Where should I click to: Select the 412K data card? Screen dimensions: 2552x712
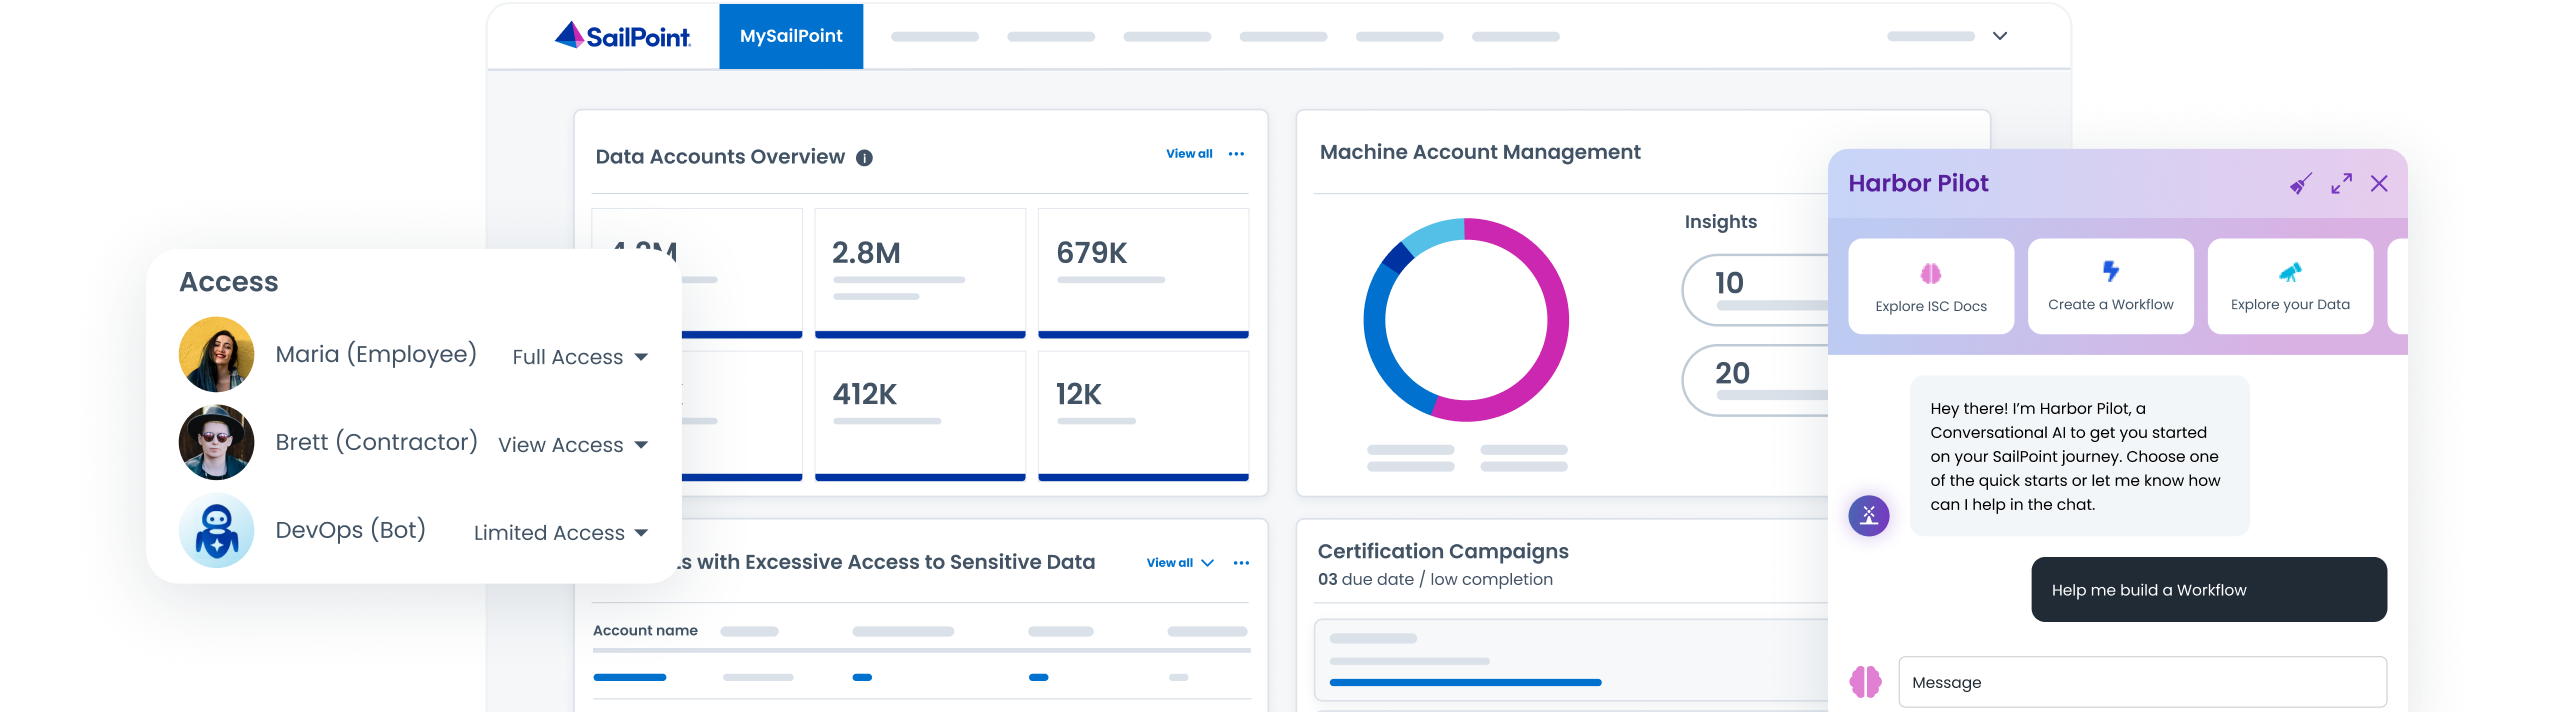pos(920,415)
